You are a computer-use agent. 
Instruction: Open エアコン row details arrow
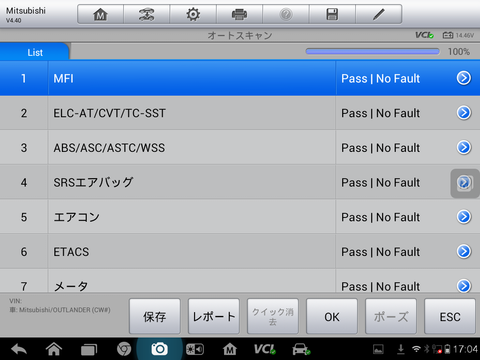tap(464, 217)
